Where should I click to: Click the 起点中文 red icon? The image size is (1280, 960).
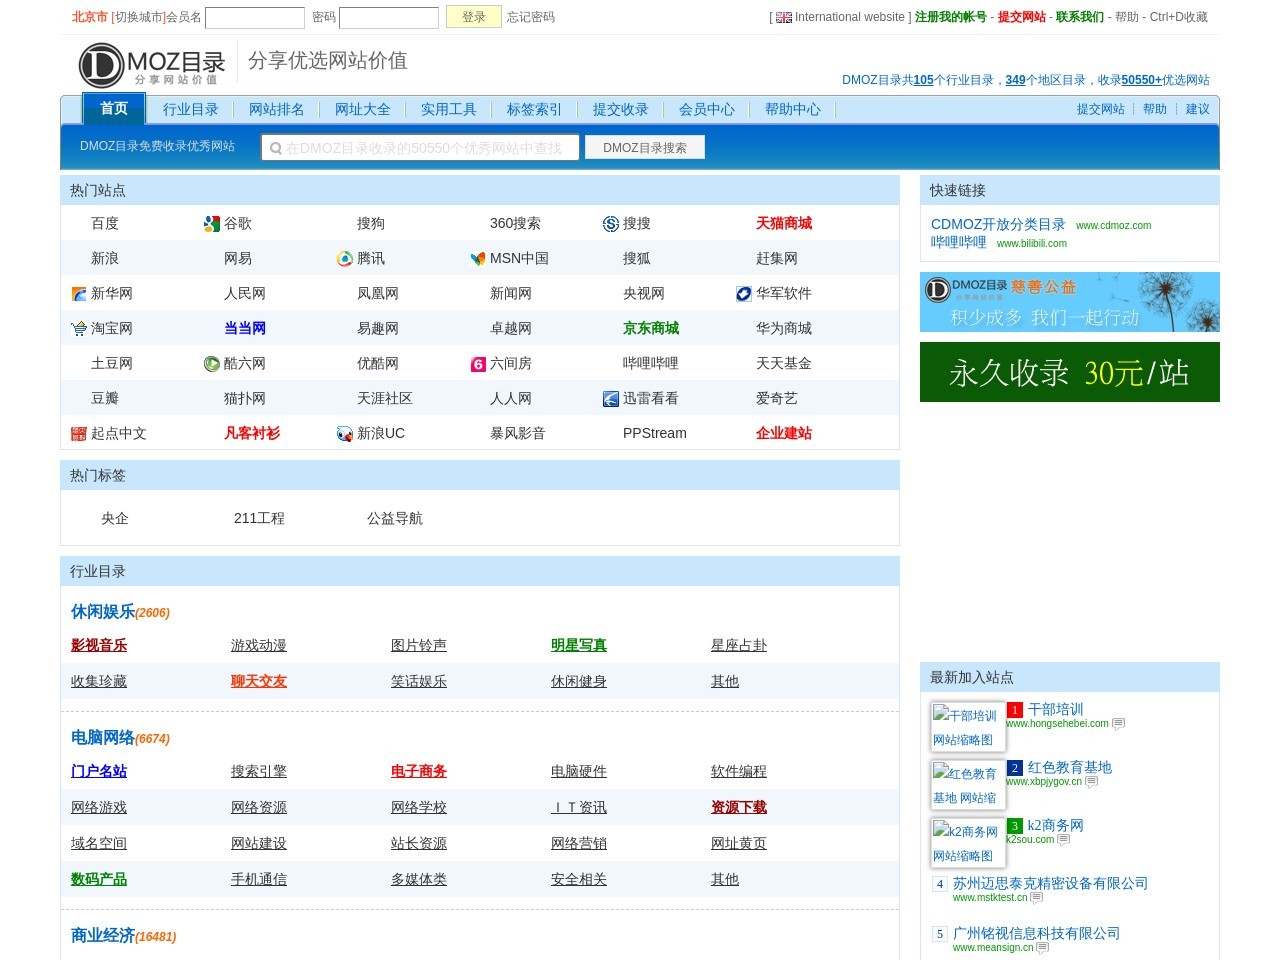click(x=79, y=434)
